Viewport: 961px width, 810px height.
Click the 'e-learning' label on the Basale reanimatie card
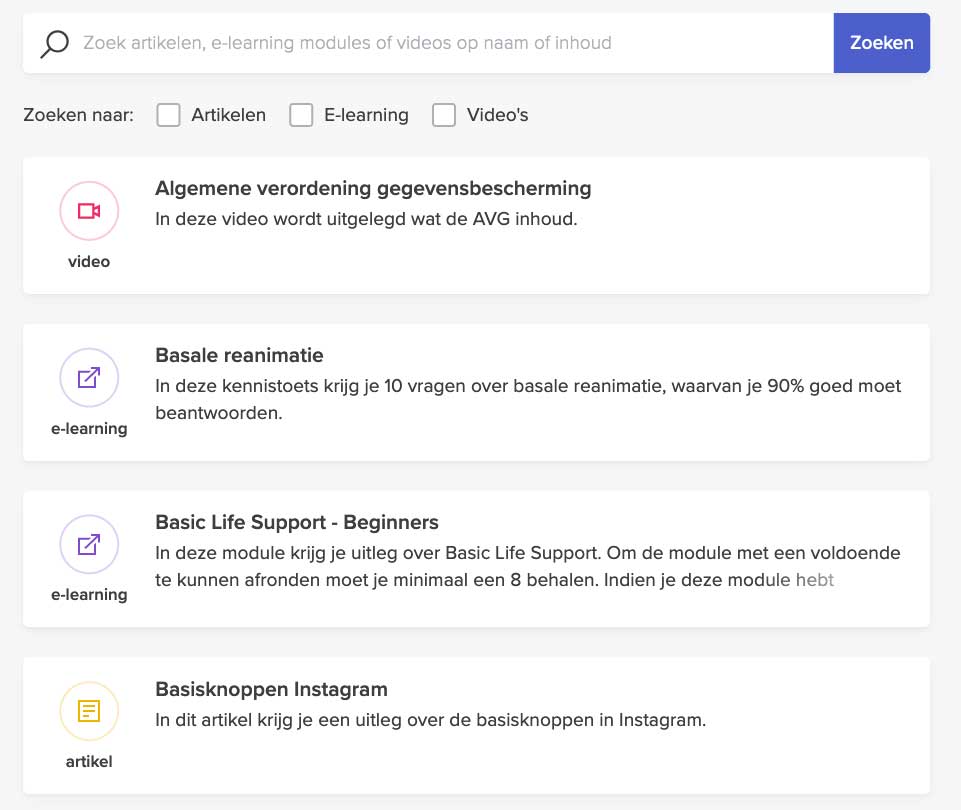89,428
